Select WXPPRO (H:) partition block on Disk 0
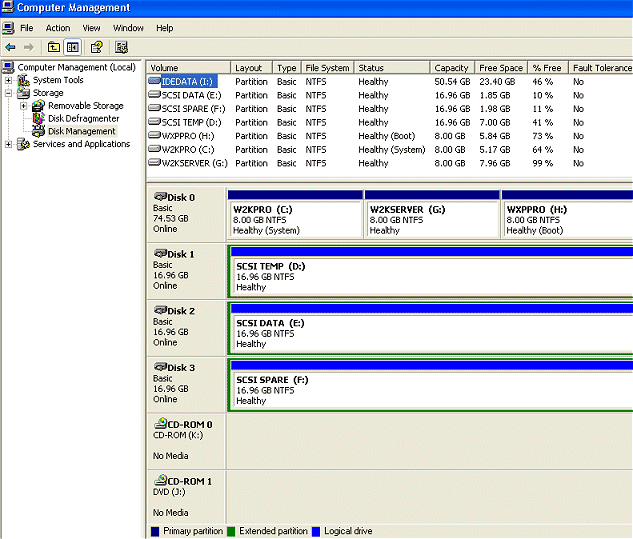 point(567,214)
